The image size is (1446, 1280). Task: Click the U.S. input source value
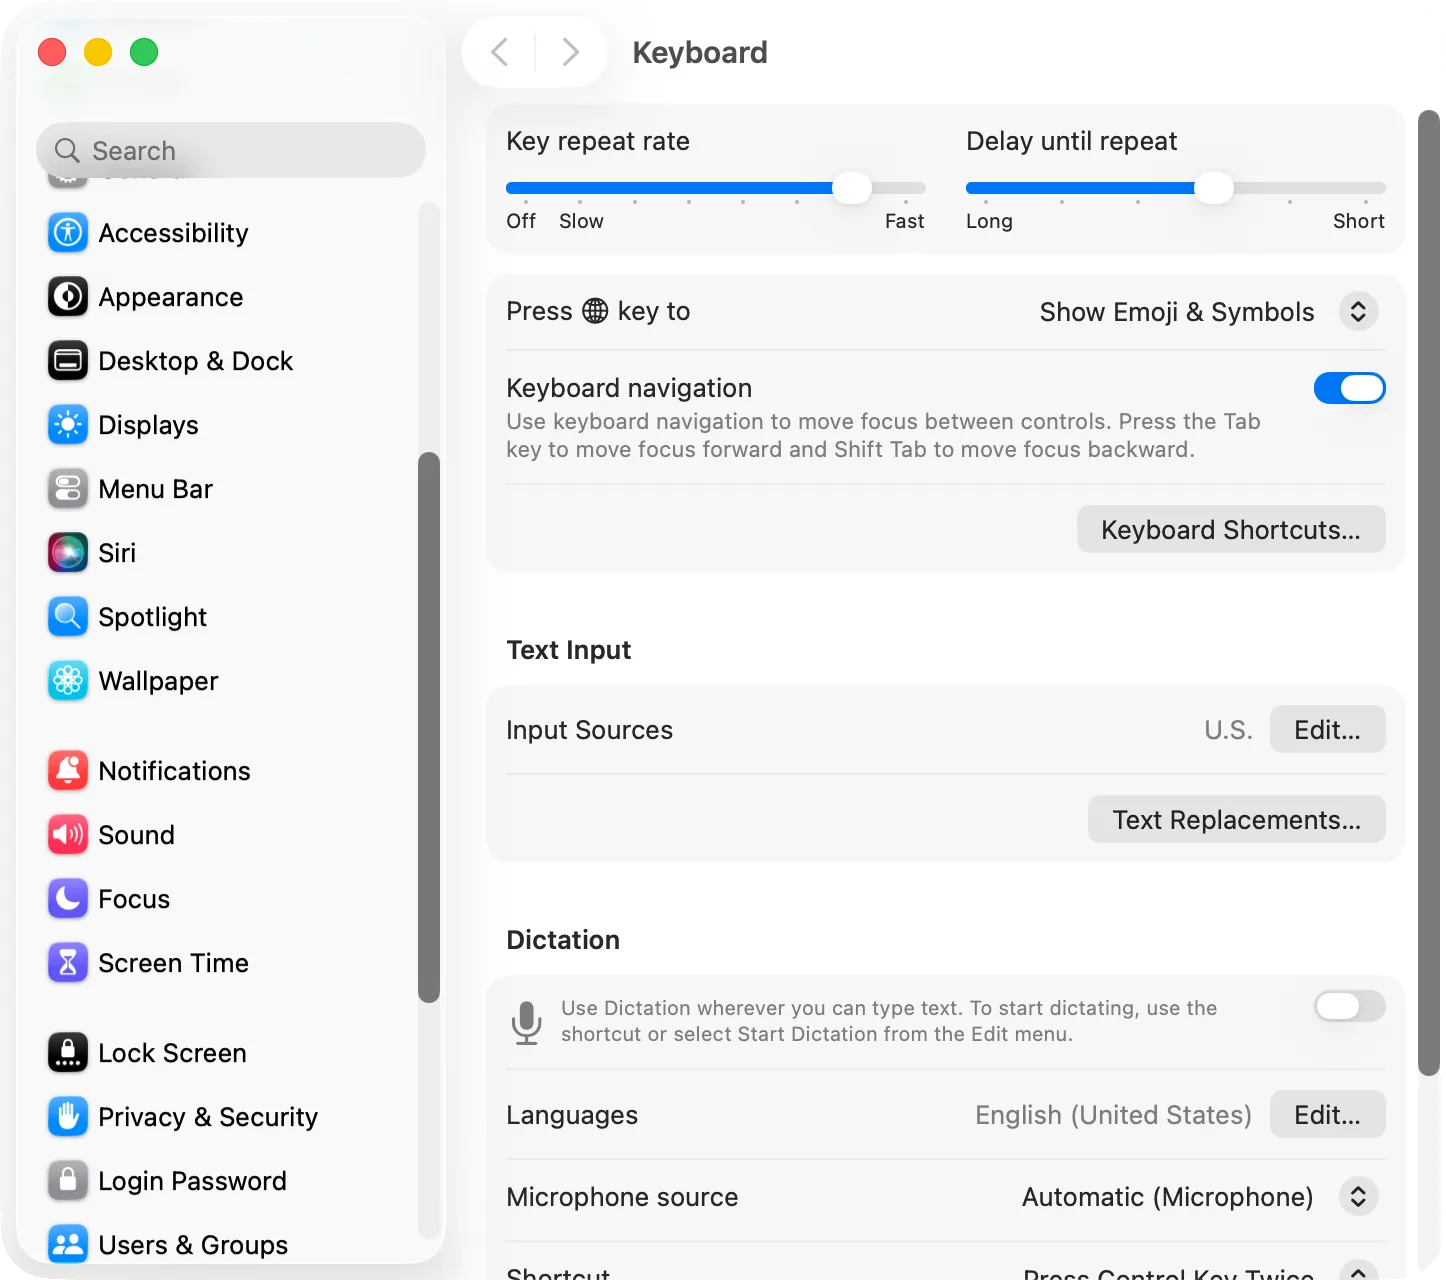(x=1228, y=730)
